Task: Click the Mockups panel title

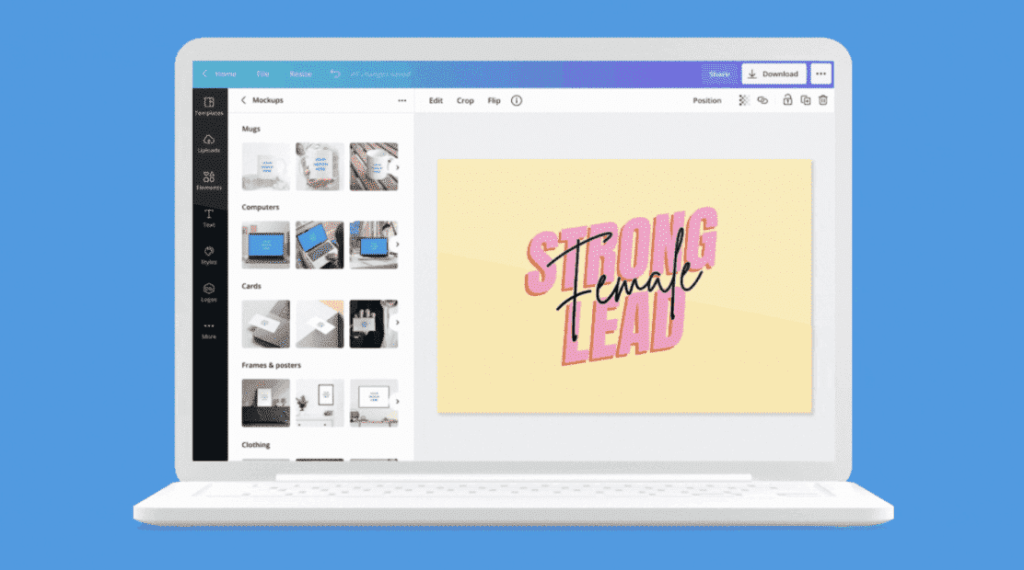Action: pos(268,100)
